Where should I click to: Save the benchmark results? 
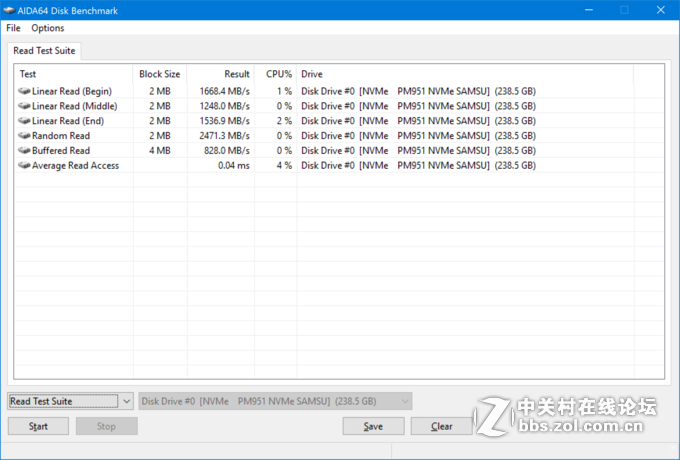[x=373, y=426]
